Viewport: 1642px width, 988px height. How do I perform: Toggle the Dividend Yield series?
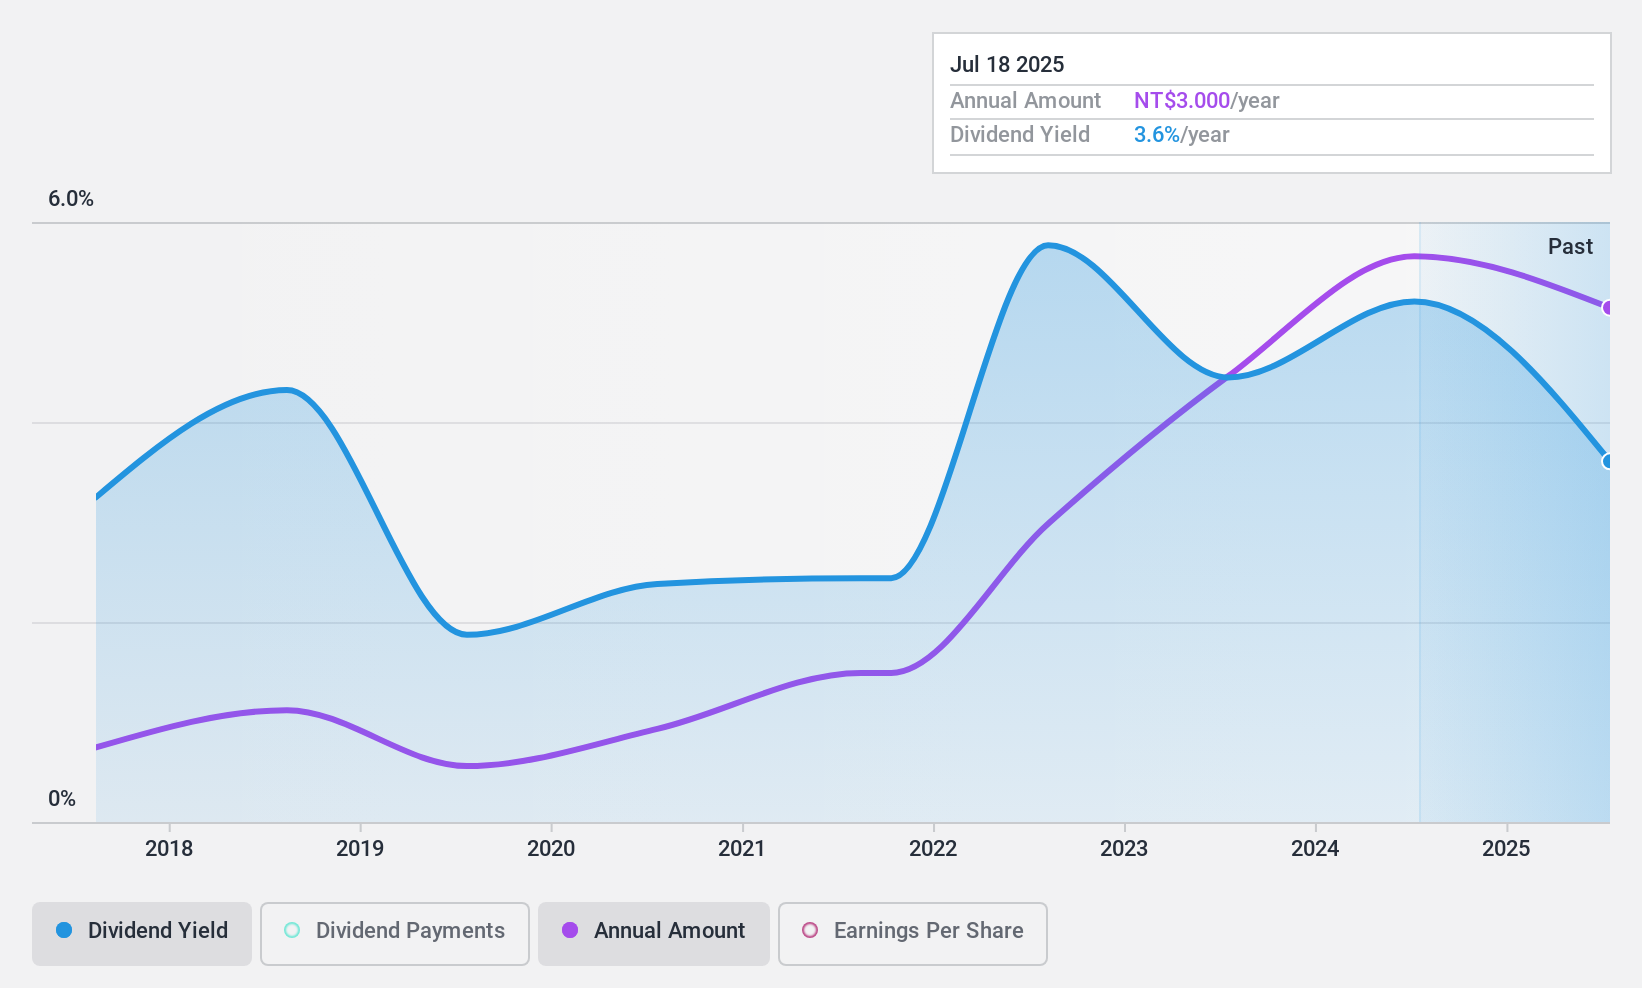142,933
